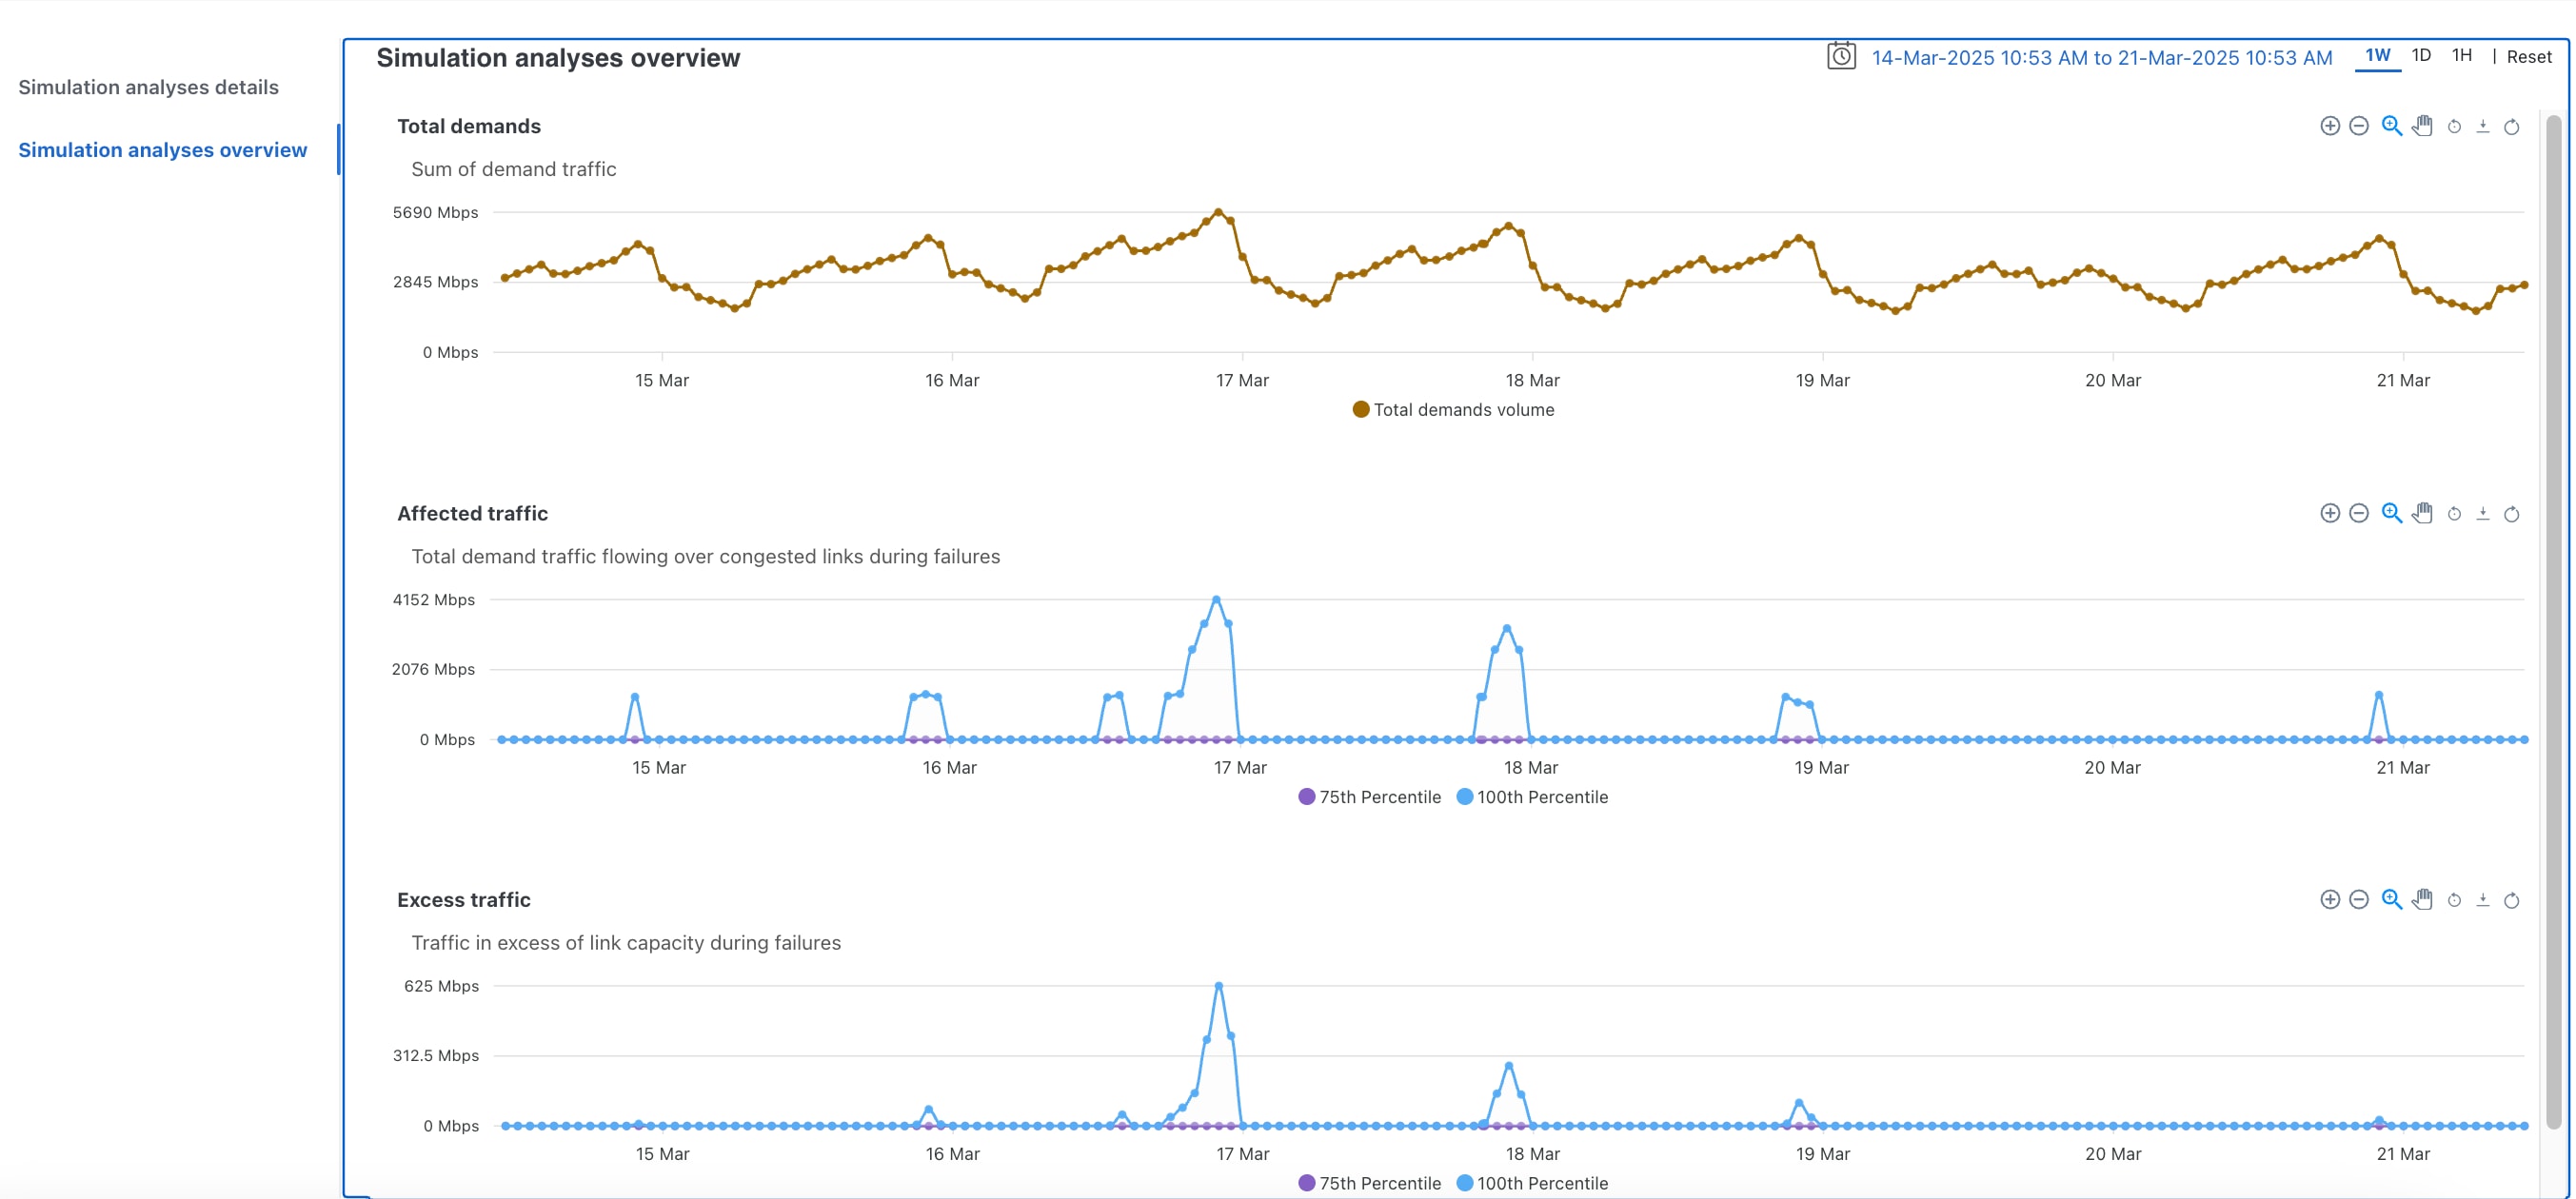The height and width of the screenshot is (1199, 2576).
Task: Select magnifier zoom tool for Excess traffic chart
Action: click(2390, 899)
